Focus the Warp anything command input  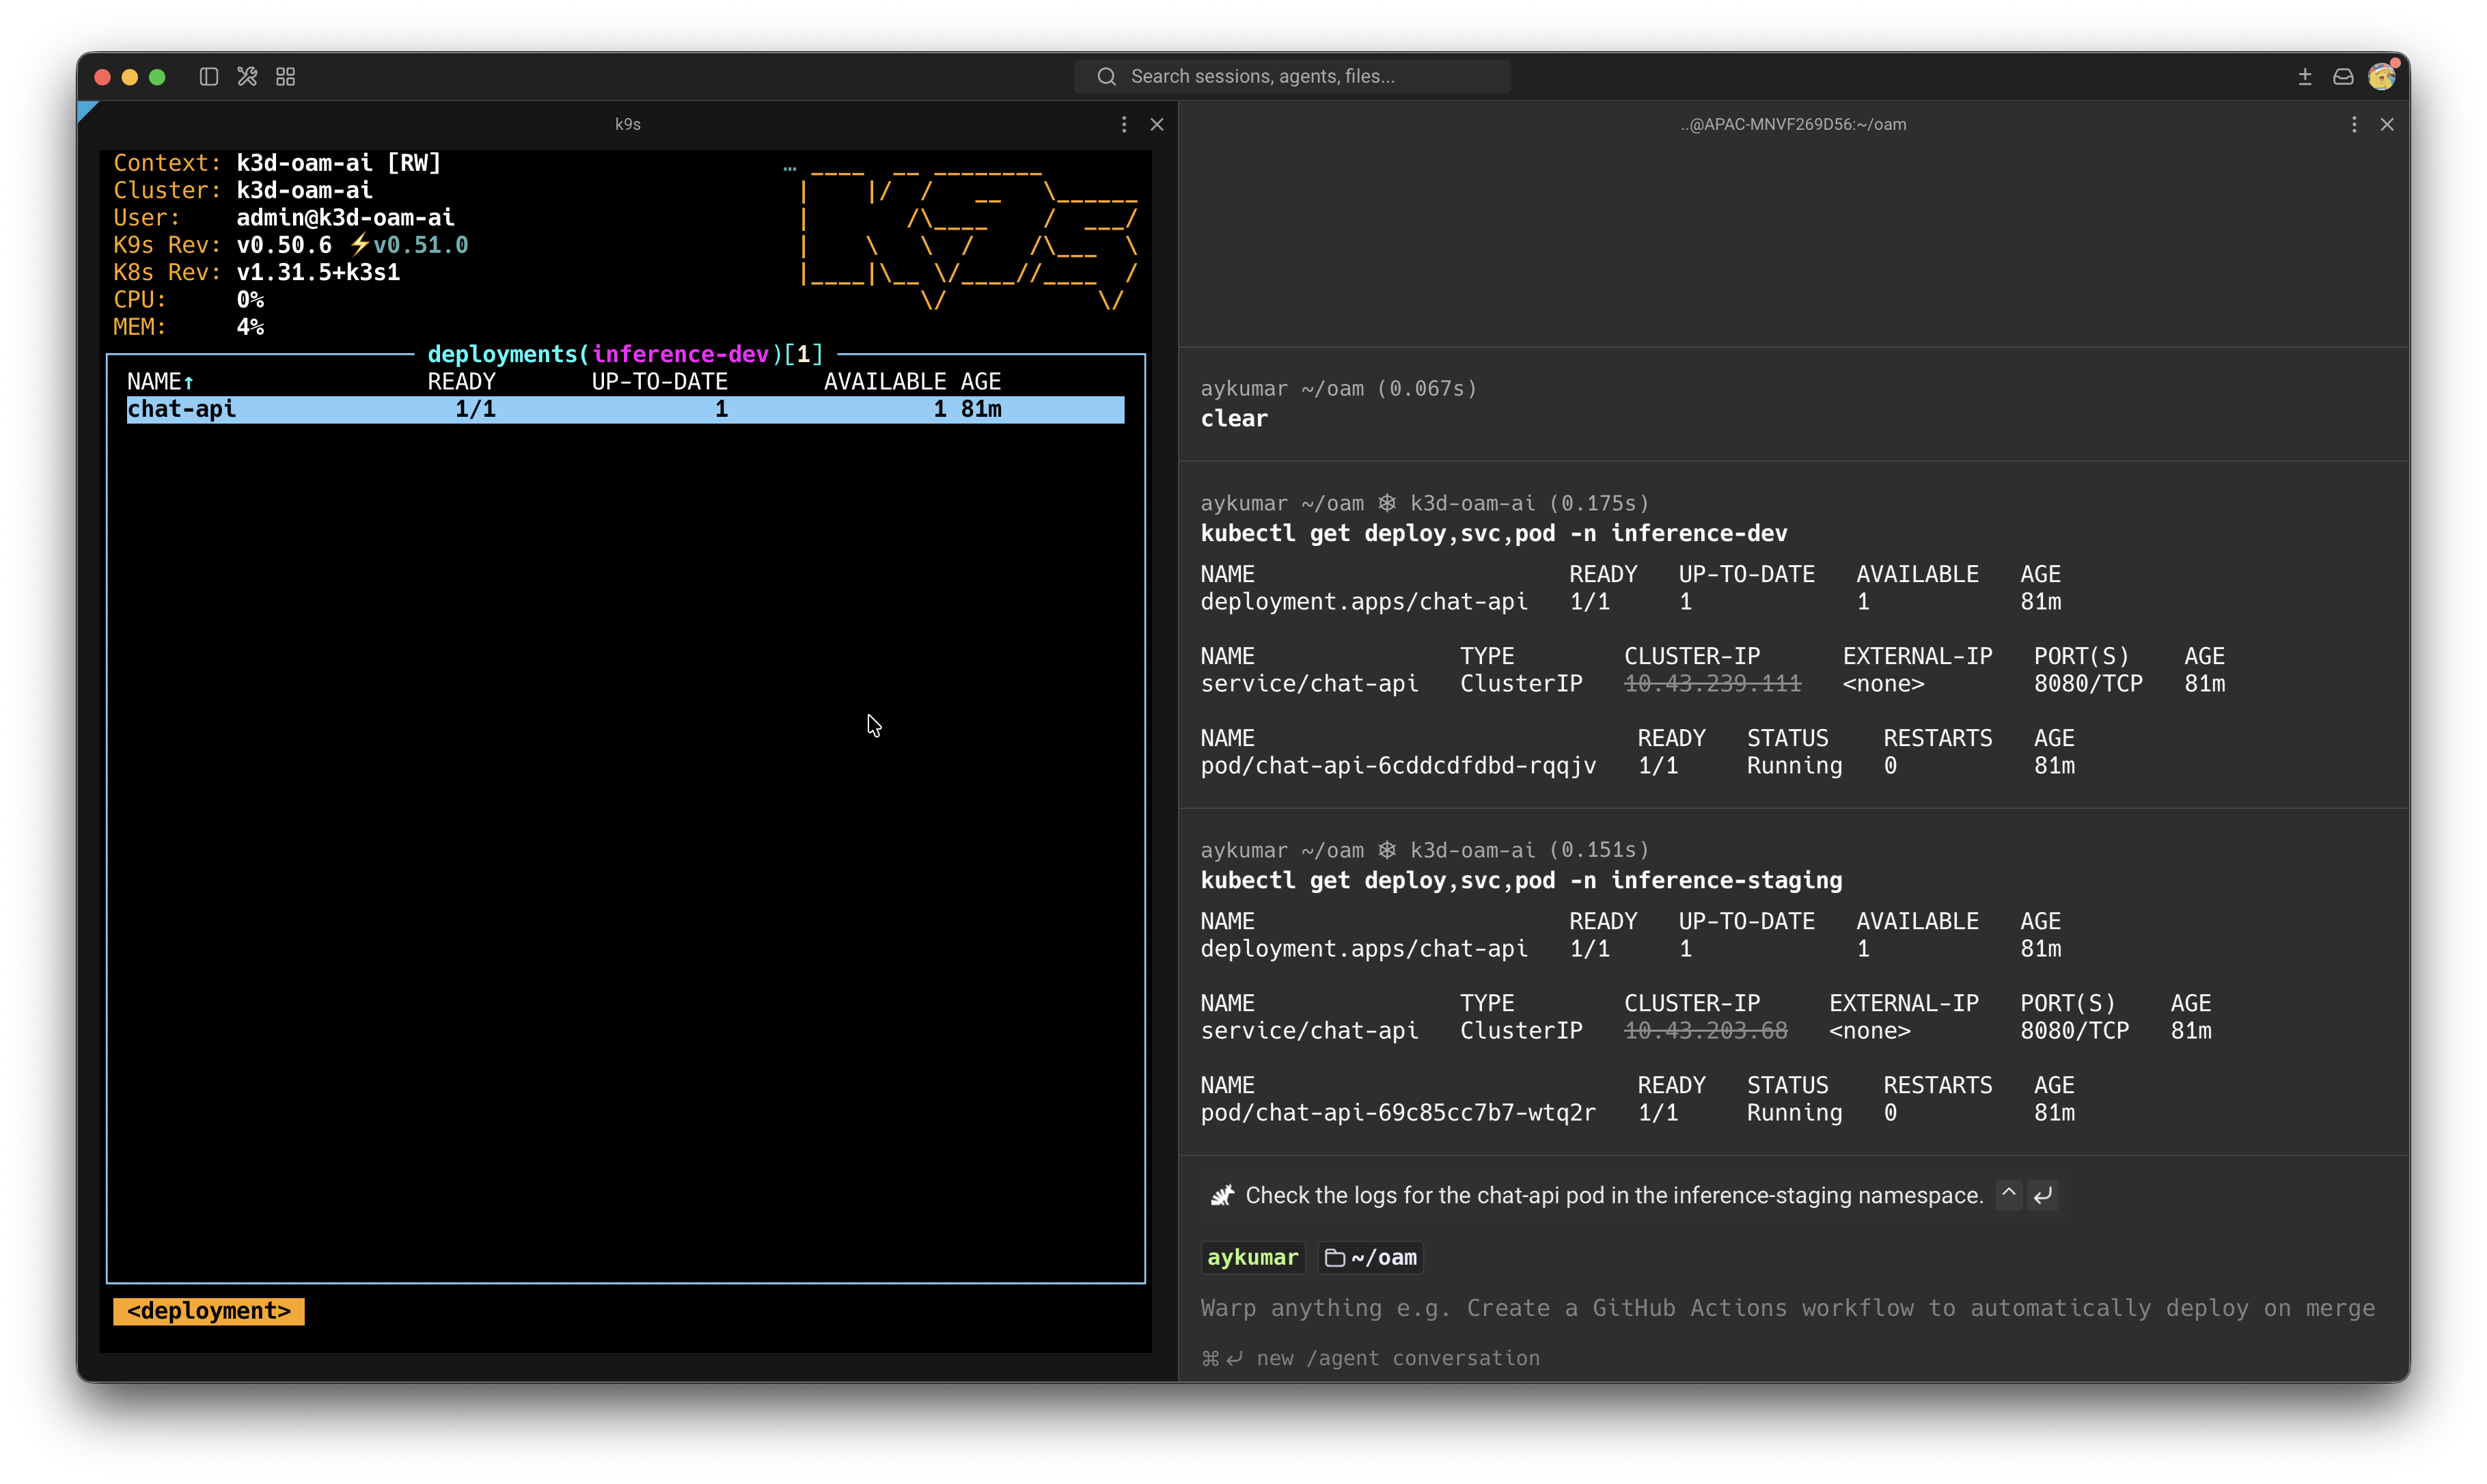1787,1308
